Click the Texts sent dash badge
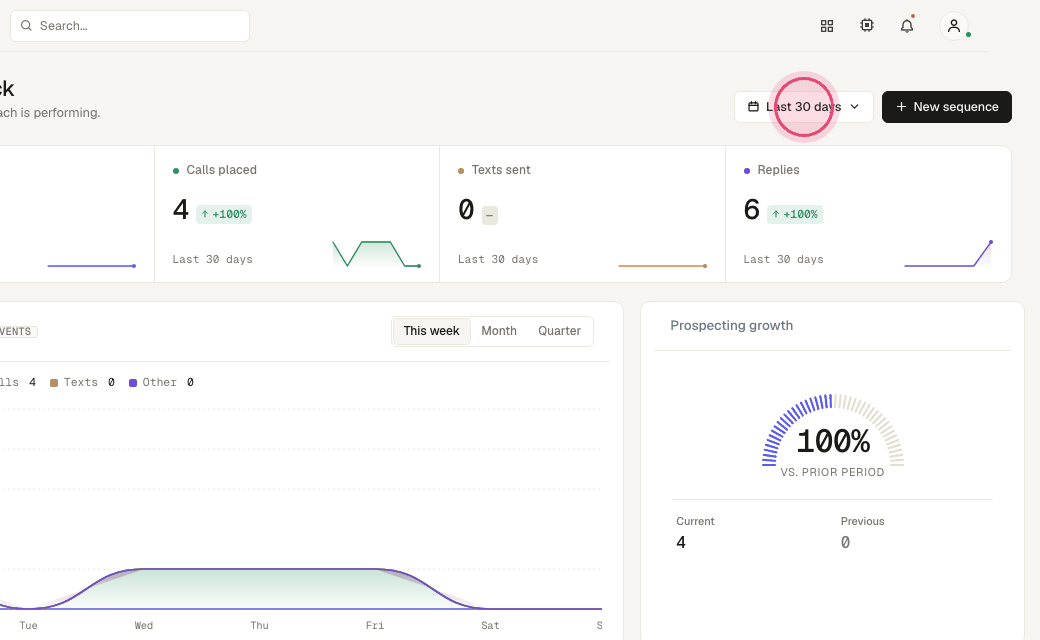This screenshot has height=640, width=1040. coord(489,215)
